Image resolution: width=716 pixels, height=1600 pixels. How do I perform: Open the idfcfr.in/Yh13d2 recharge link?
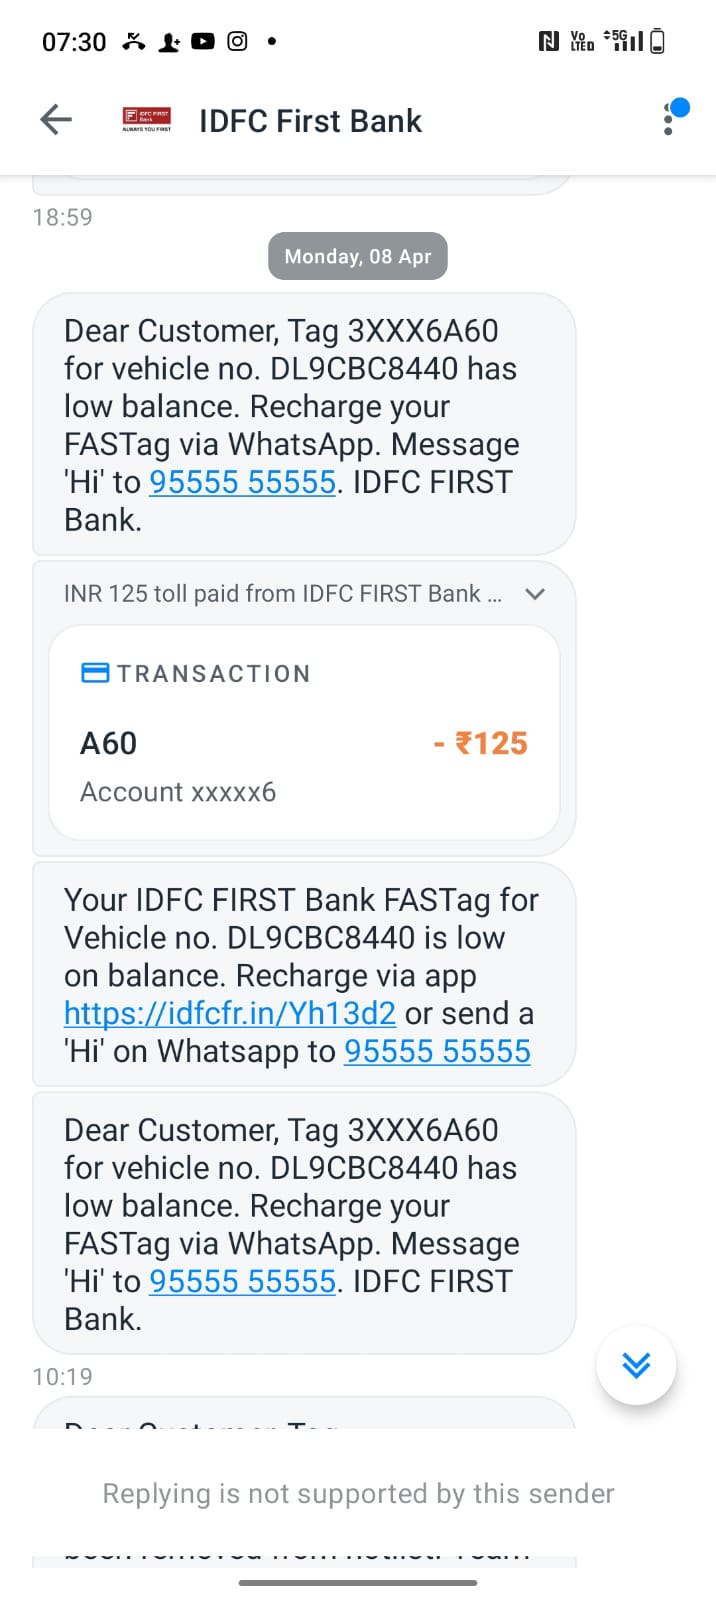pyautogui.click(x=230, y=1013)
